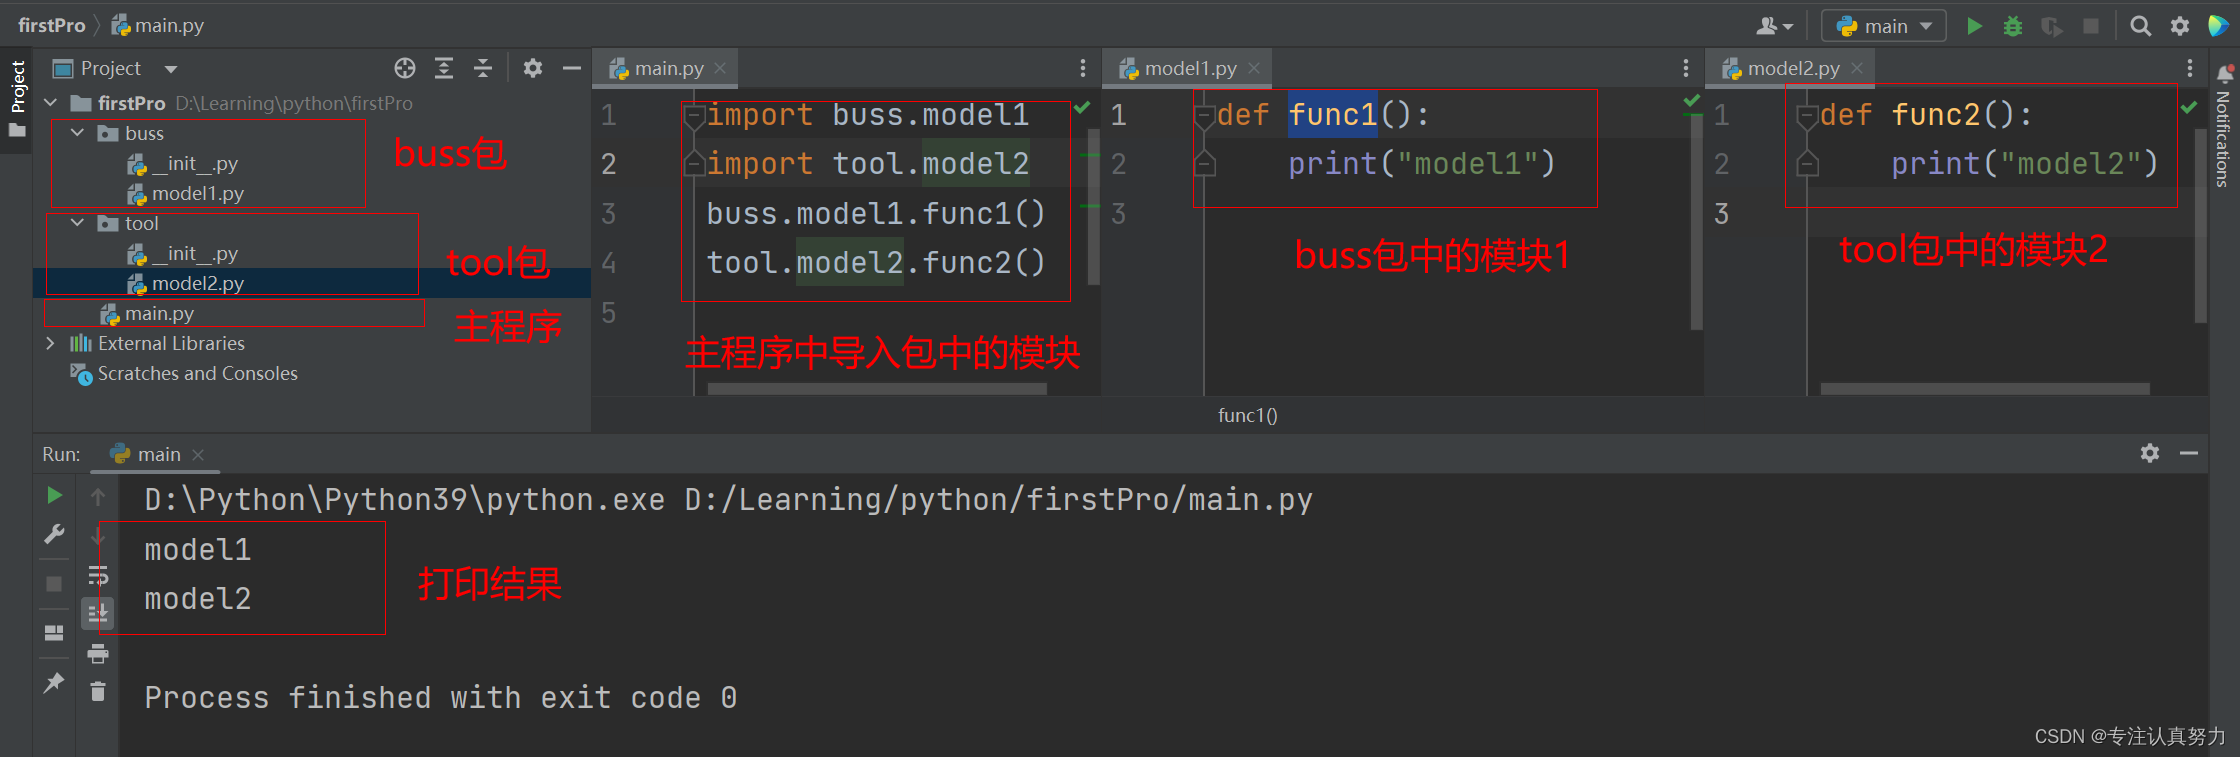Click func1() breadcrumb below the editor
The width and height of the screenshot is (2240, 757).
[1247, 415]
